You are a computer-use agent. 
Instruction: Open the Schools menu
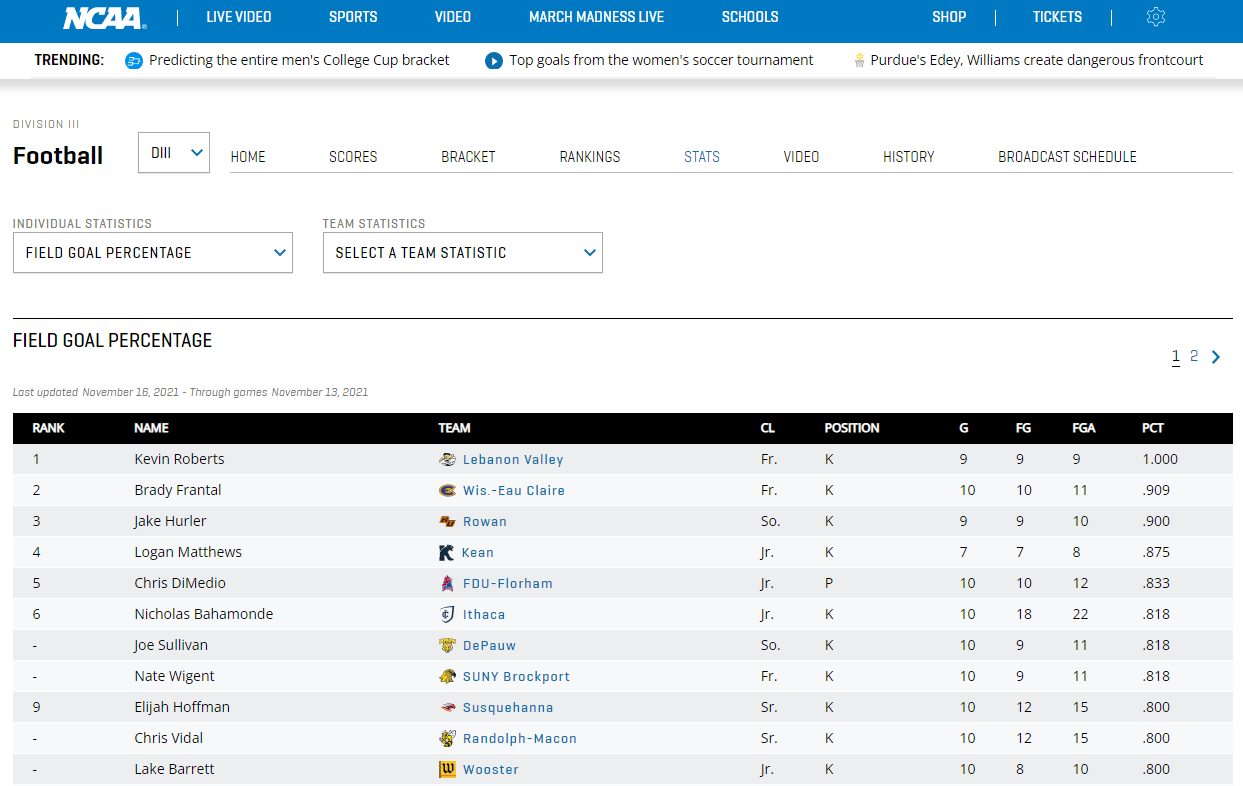(750, 17)
